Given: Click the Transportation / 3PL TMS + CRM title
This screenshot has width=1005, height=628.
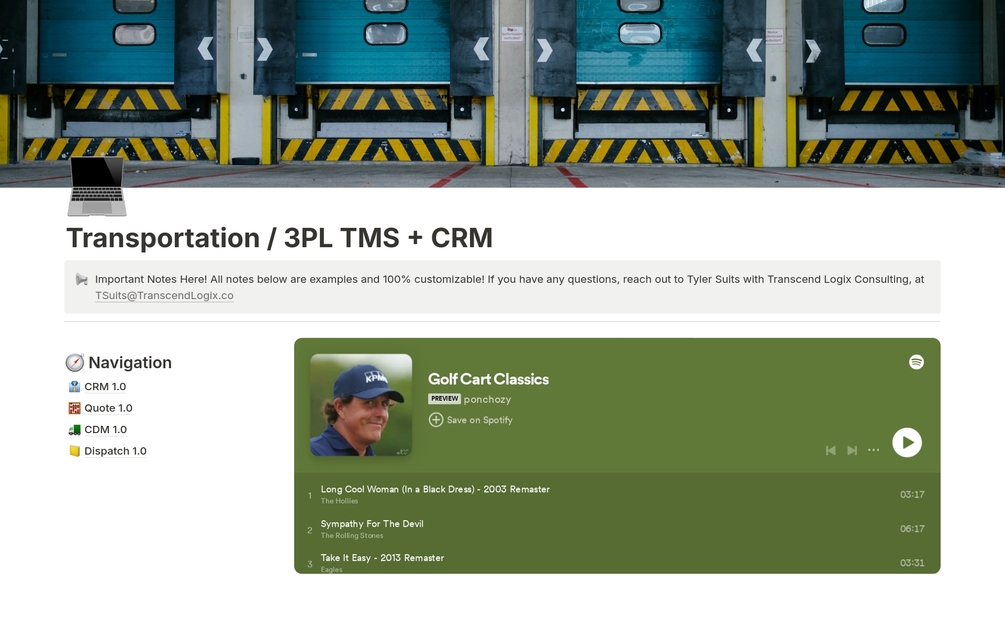Looking at the screenshot, I should [279, 238].
